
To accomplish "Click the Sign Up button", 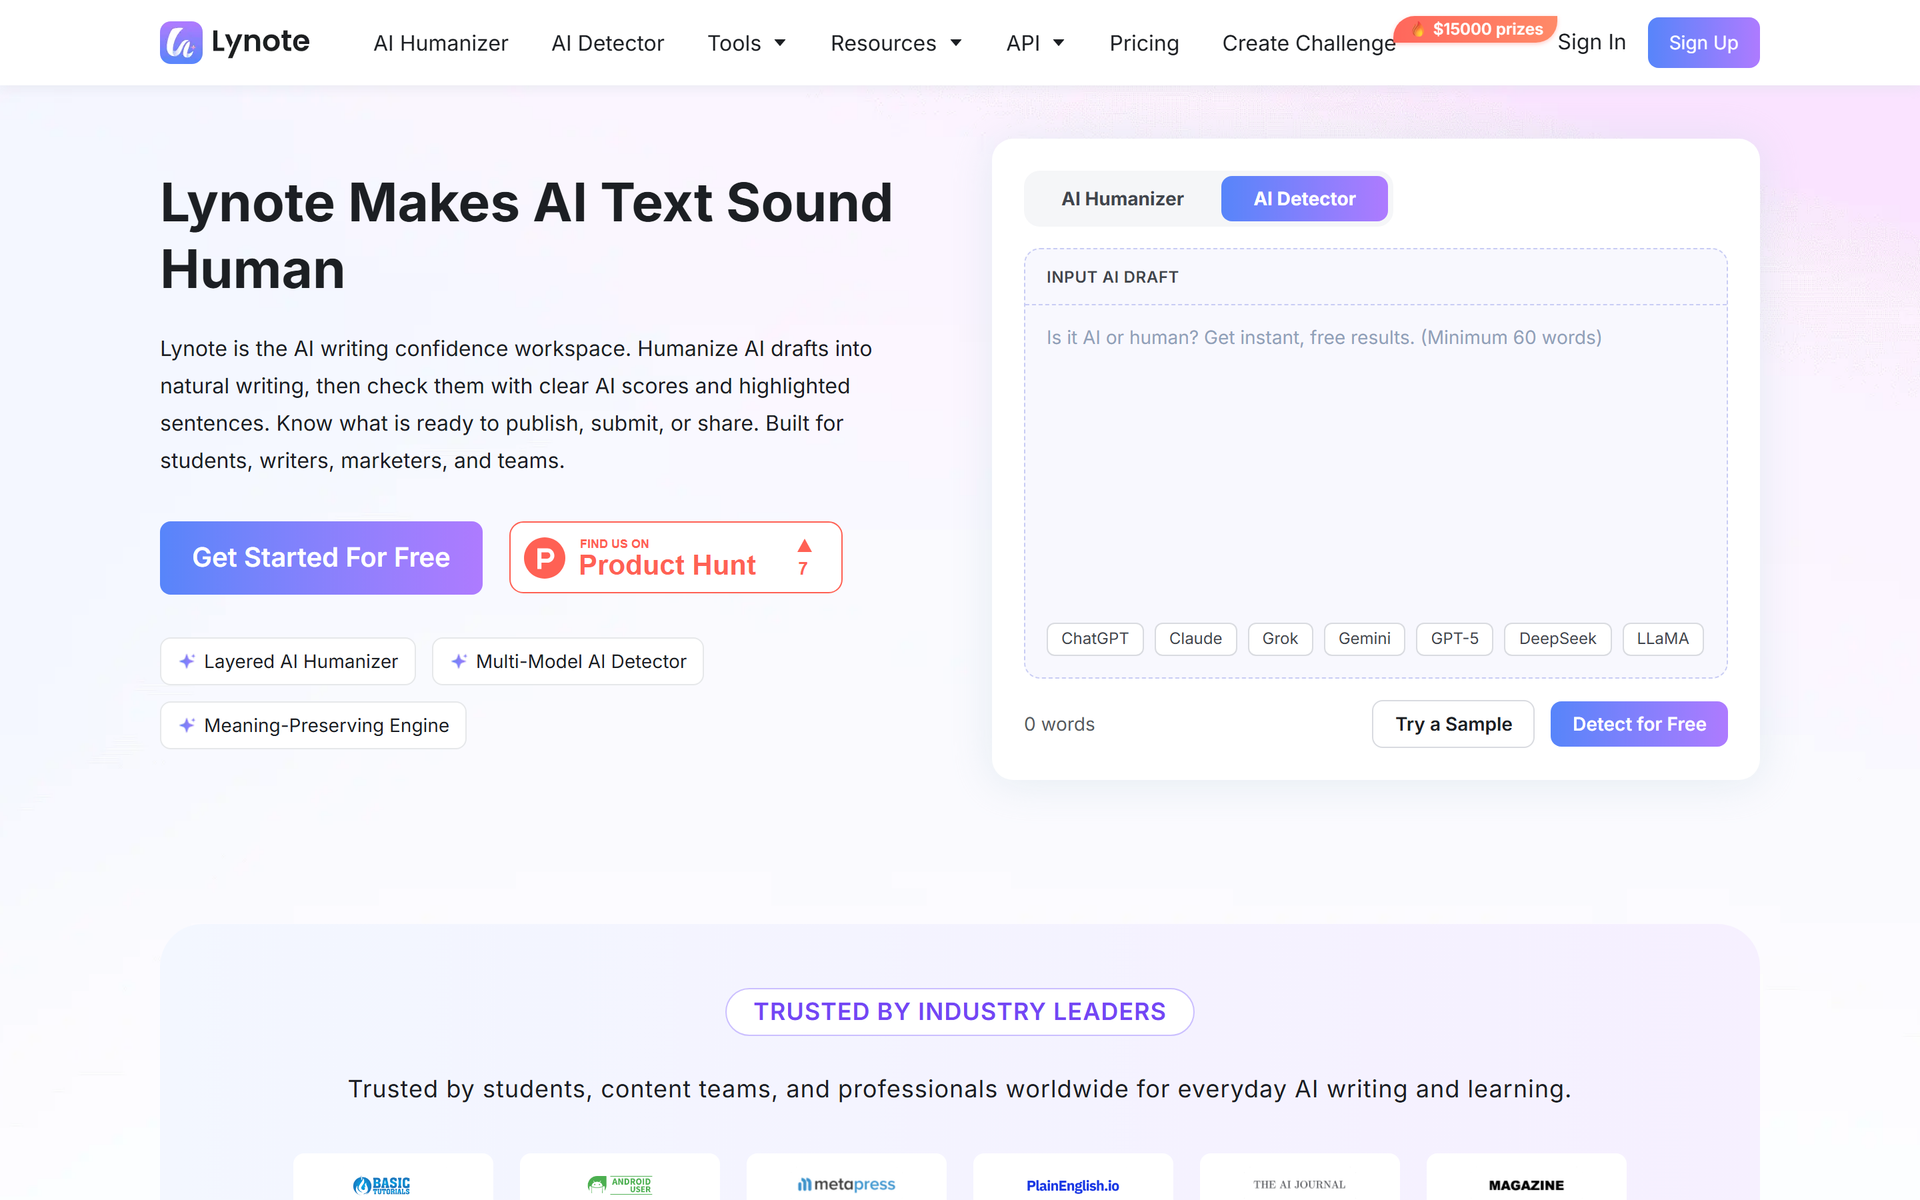I will coord(1703,42).
